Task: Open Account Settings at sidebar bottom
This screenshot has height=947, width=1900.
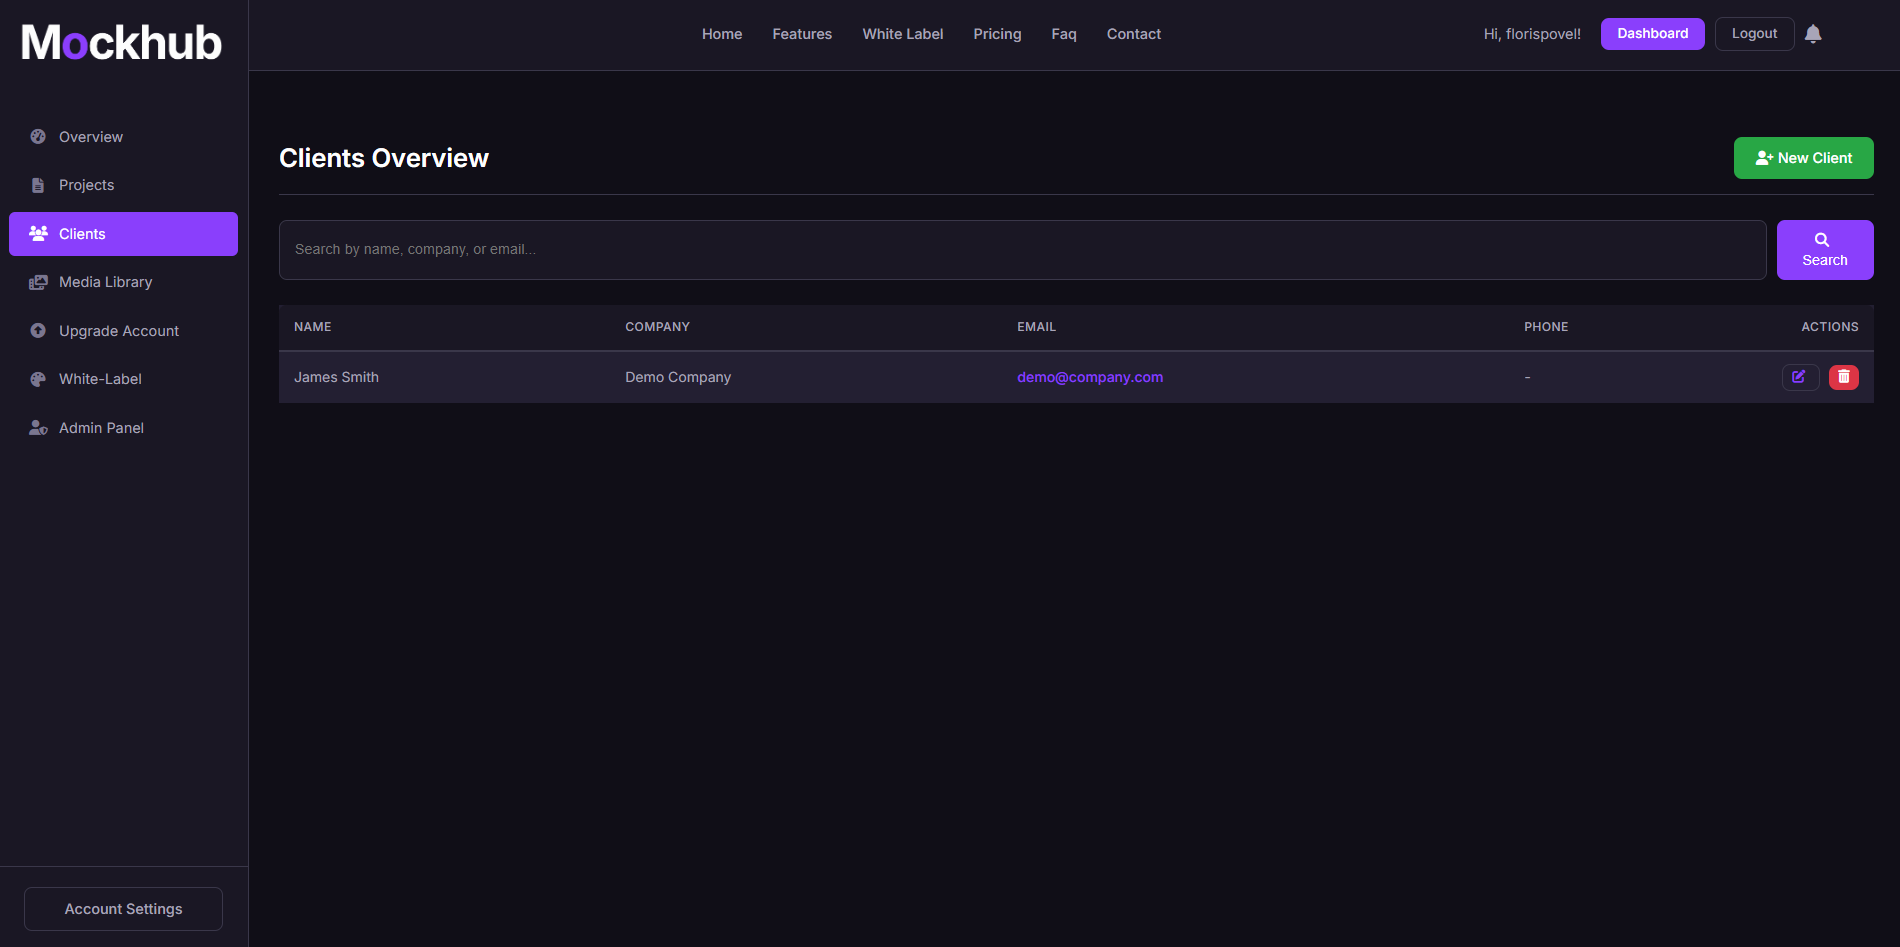Action: click(123, 909)
